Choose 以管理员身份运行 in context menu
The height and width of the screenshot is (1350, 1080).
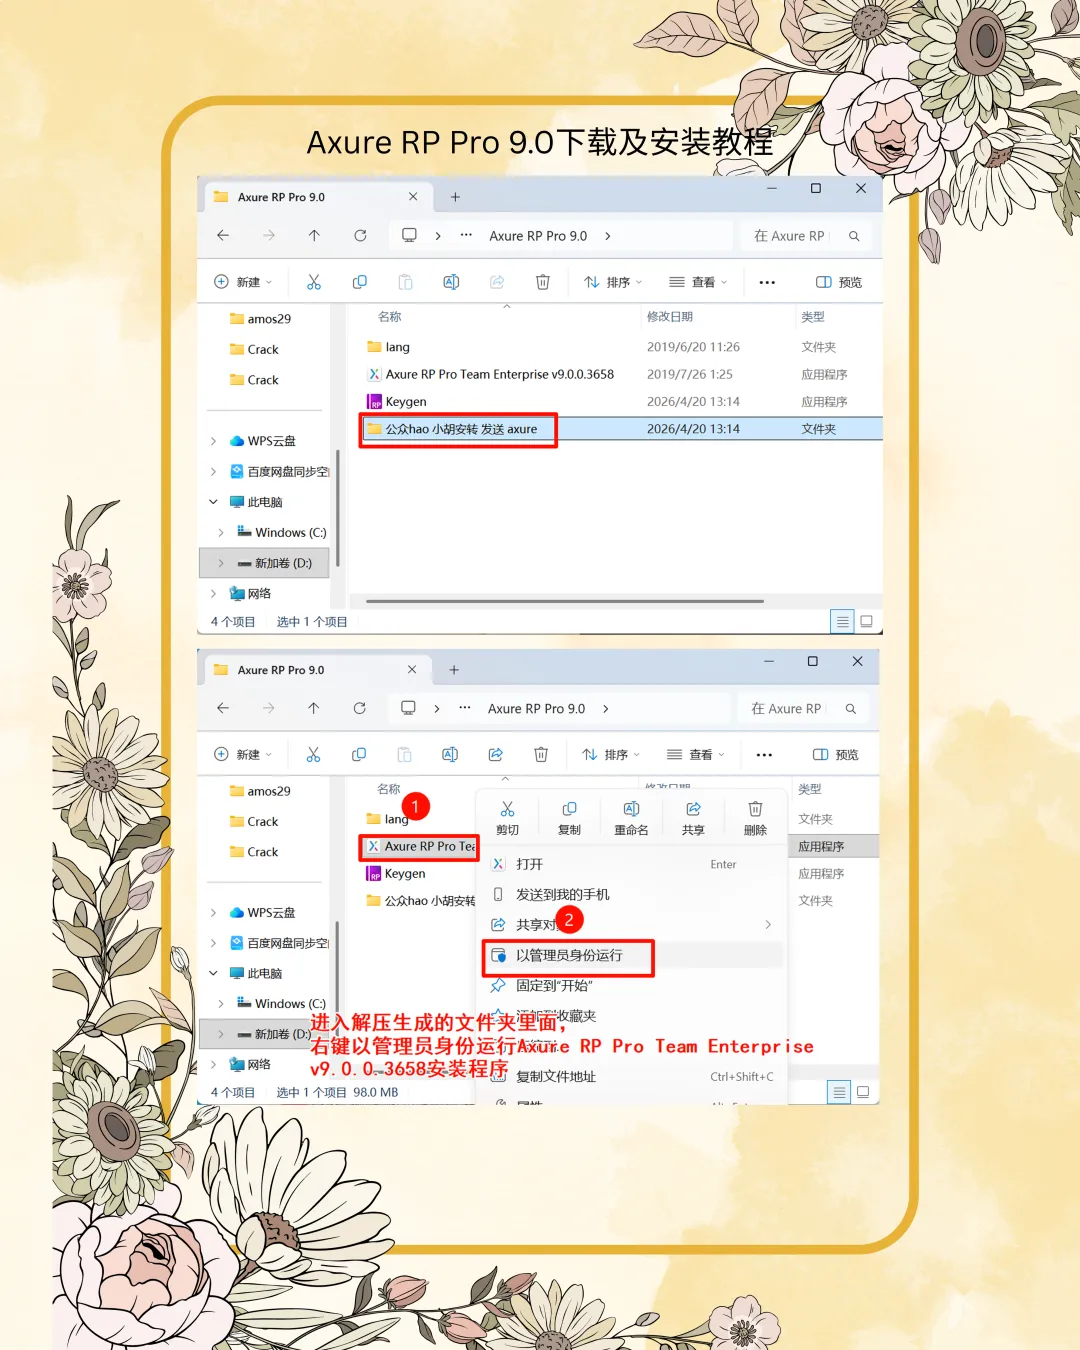[x=632, y=955]
